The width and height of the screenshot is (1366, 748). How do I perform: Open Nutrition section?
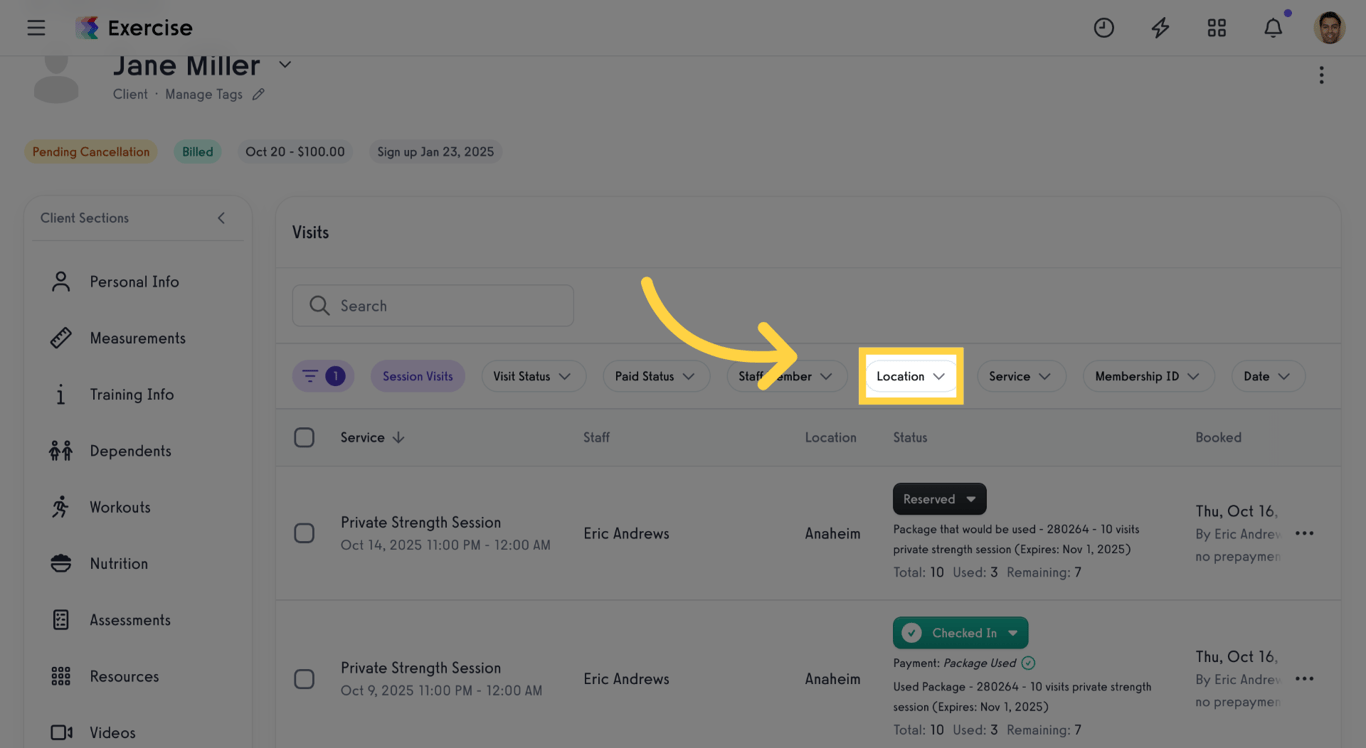coord(119,564)
